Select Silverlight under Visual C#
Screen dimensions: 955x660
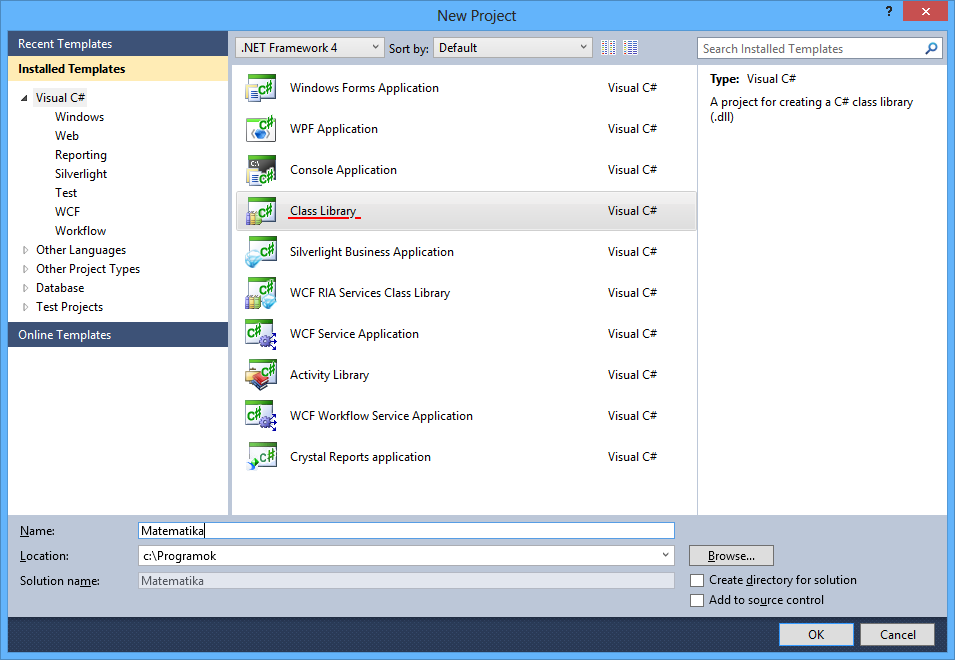pos(81,174)
